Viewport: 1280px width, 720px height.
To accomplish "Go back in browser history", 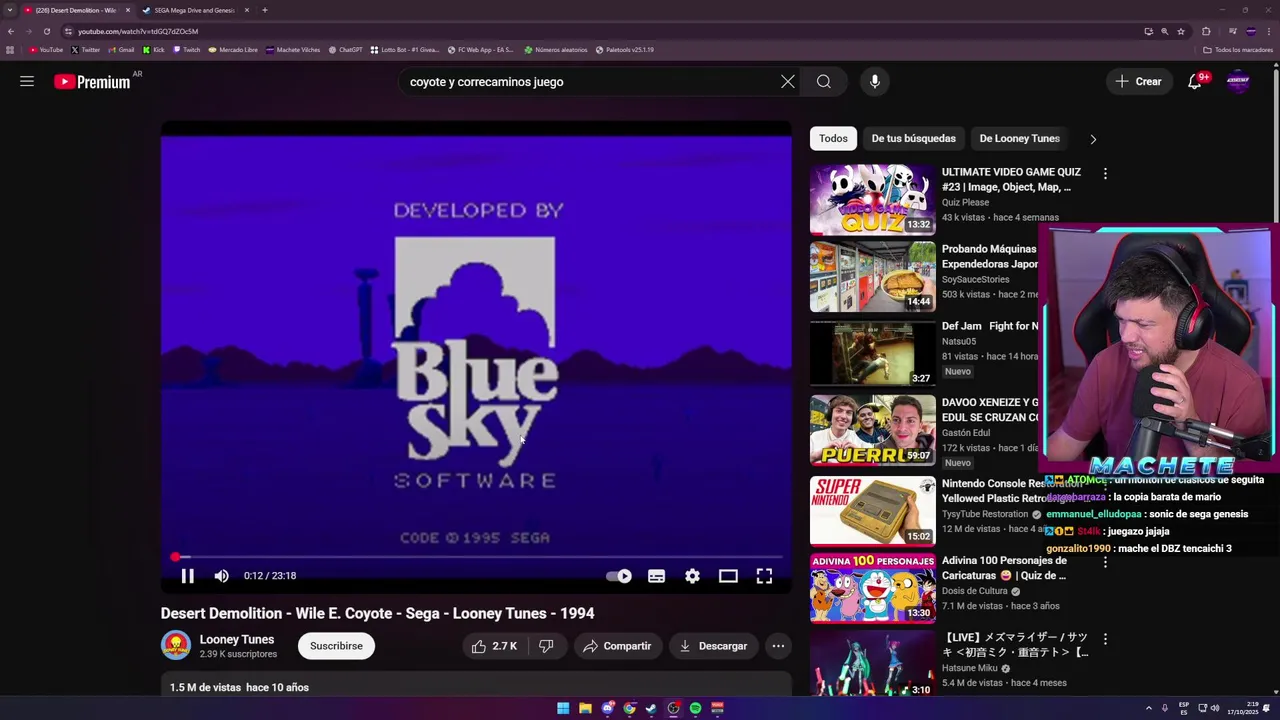I will click(10, 31).
